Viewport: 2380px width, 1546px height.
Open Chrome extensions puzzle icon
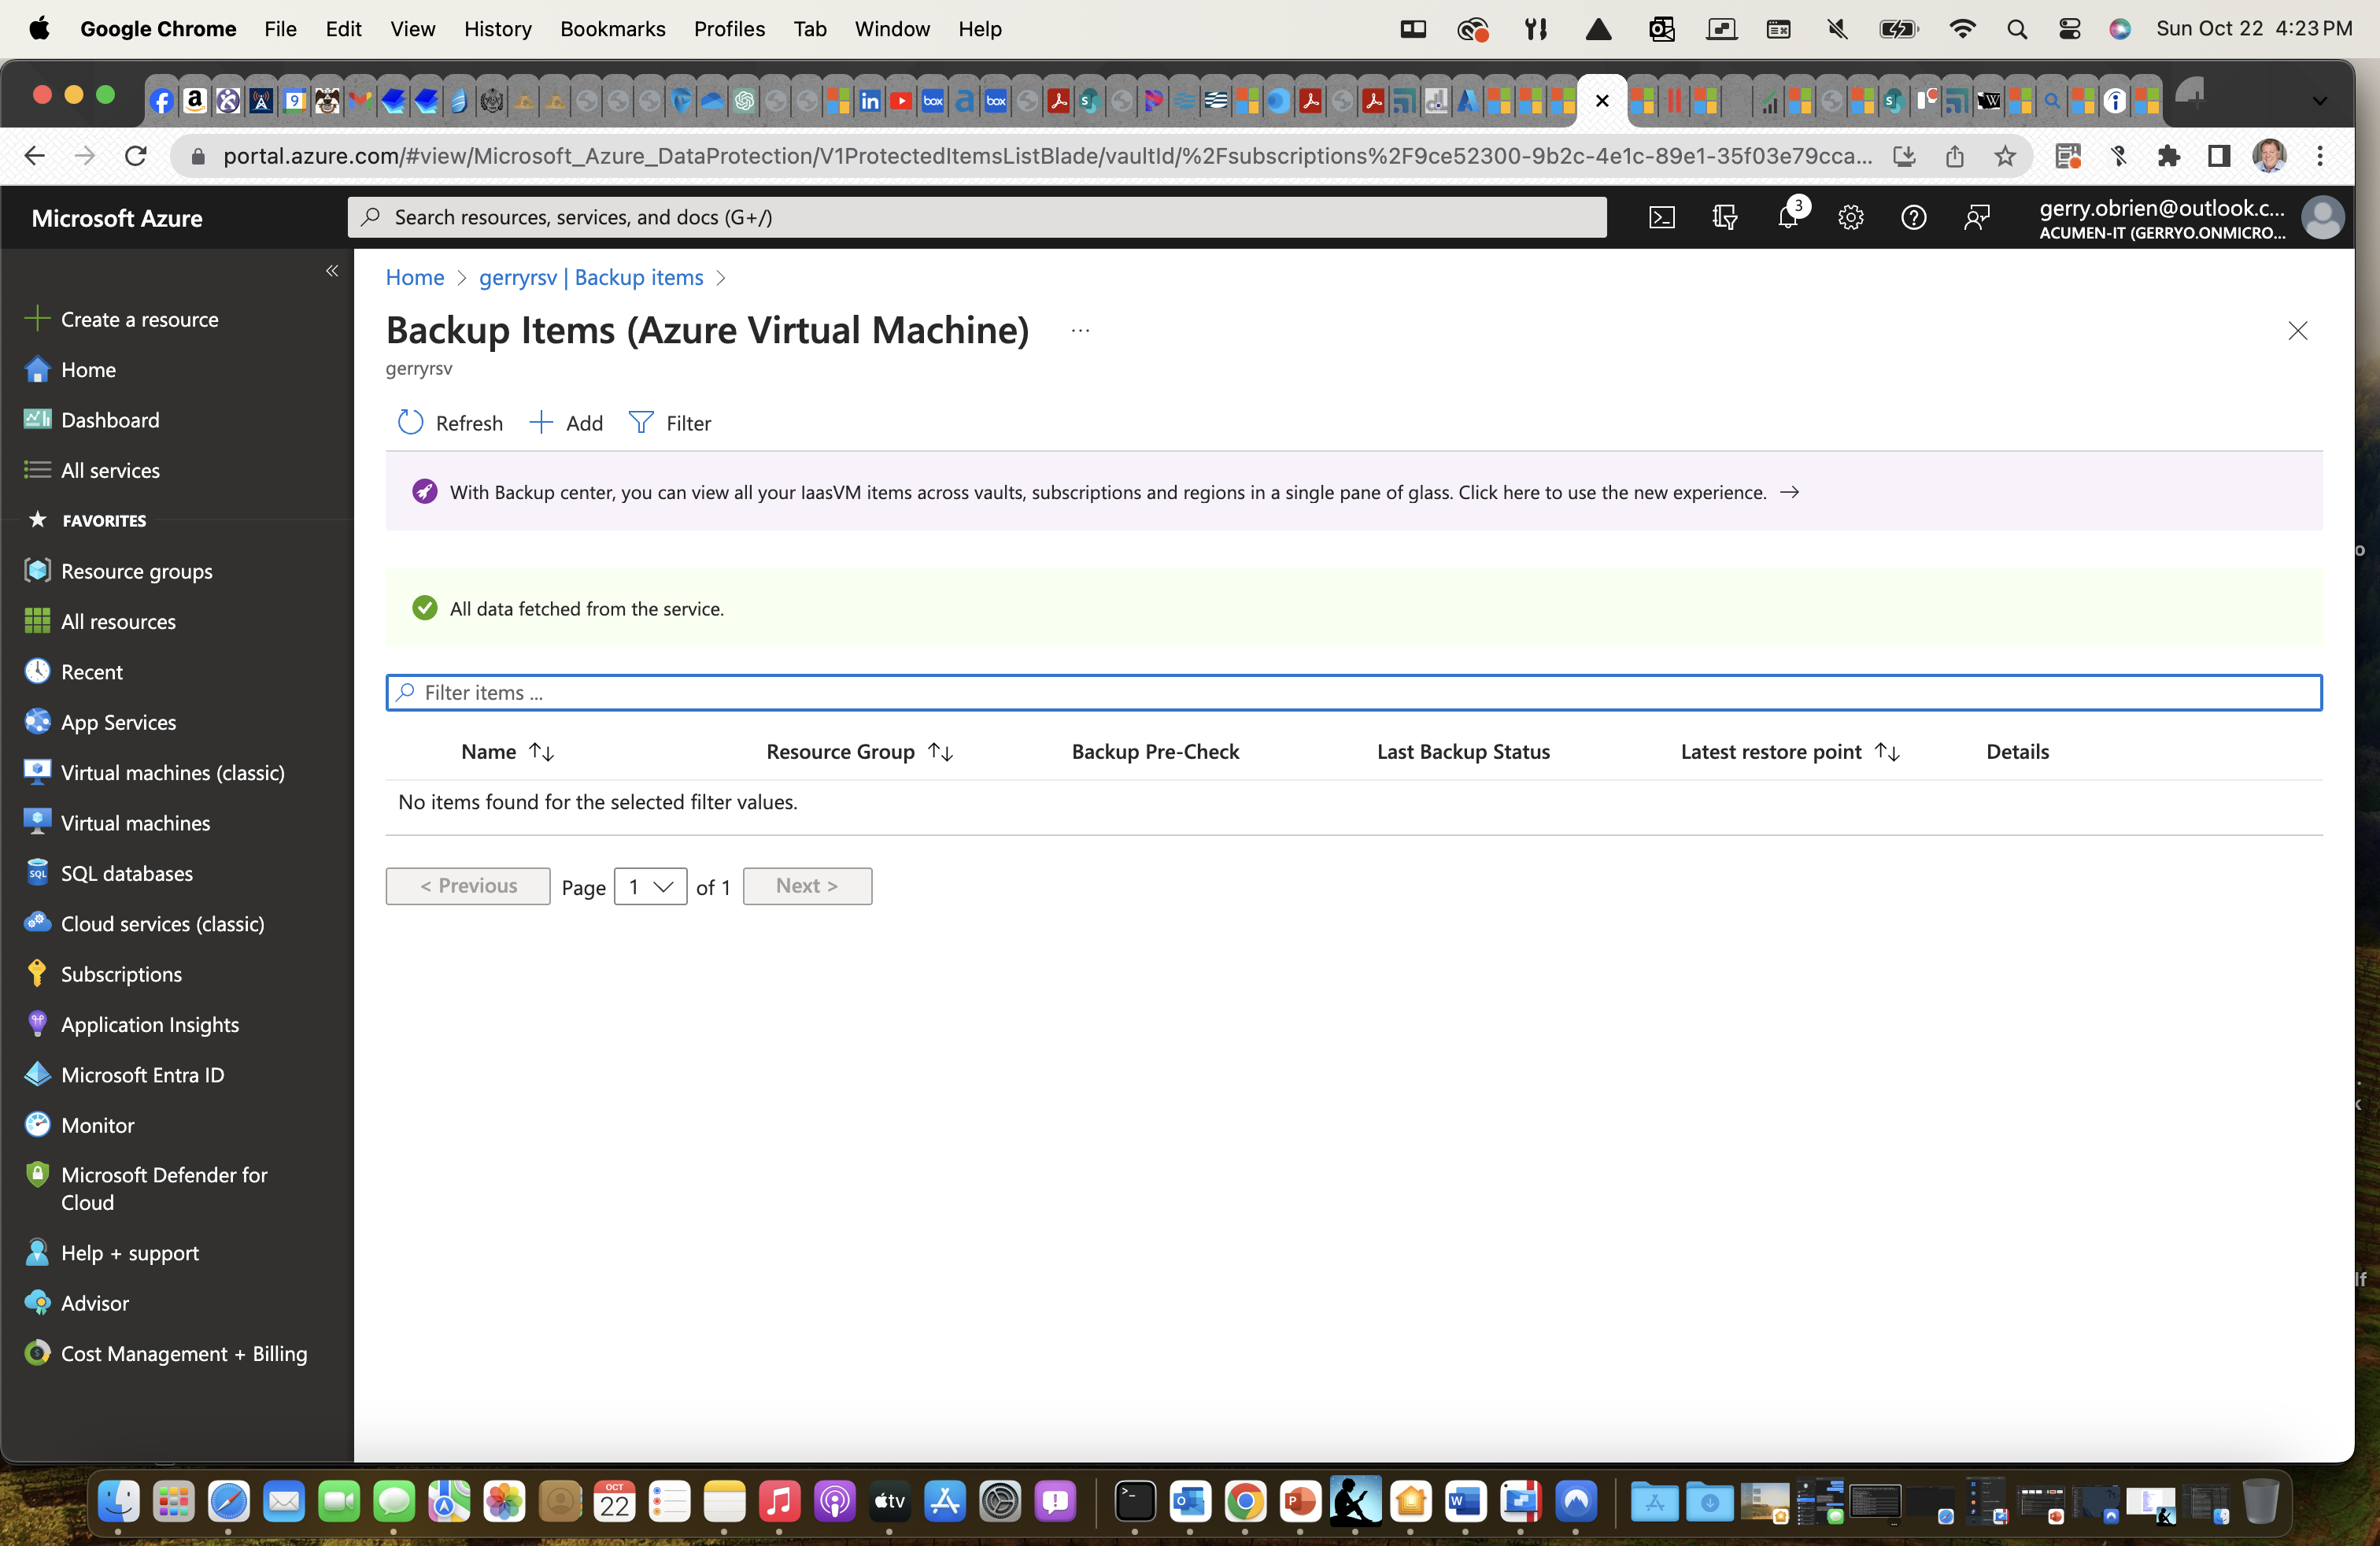[2168, 156]
